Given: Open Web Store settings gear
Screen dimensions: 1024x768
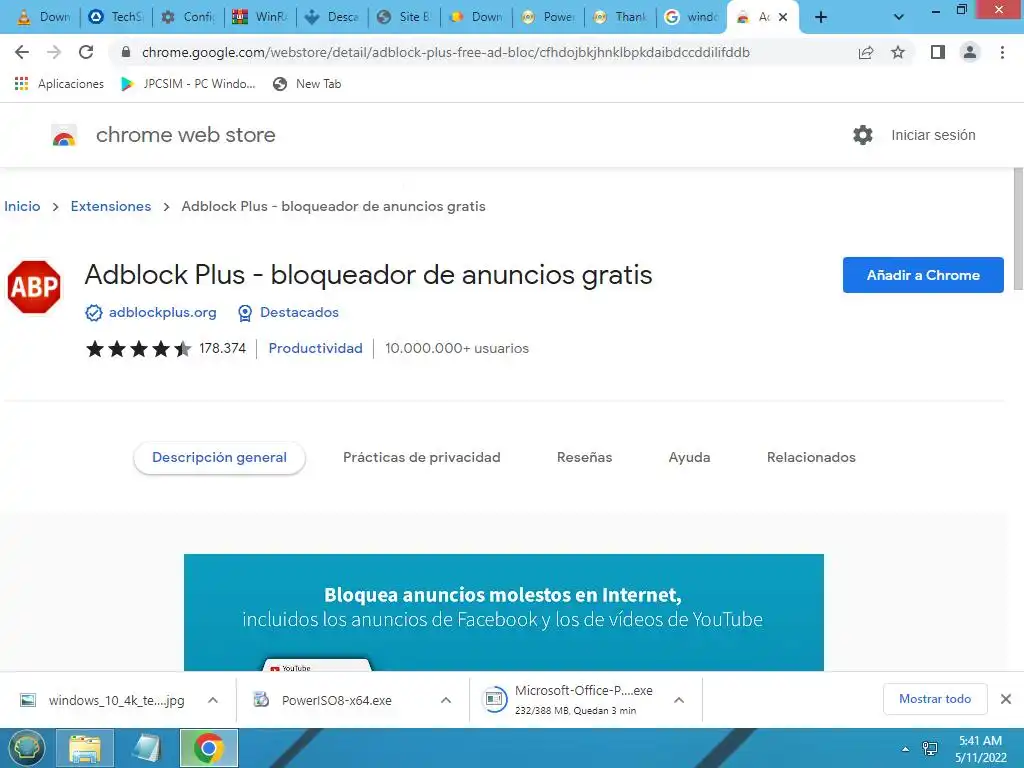Looking at the screenshot, I should coord(863,135).
